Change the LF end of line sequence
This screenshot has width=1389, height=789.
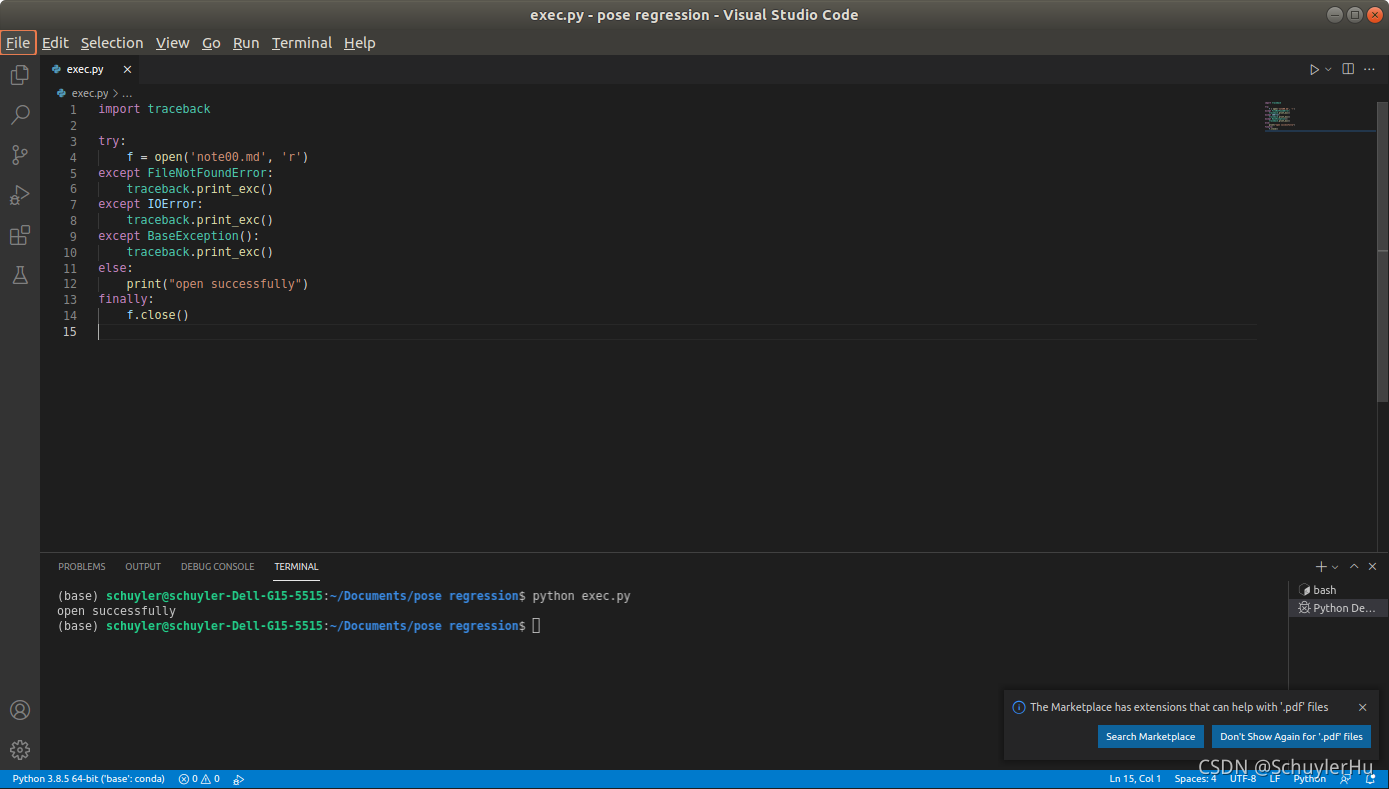[x=1275, y=779]
